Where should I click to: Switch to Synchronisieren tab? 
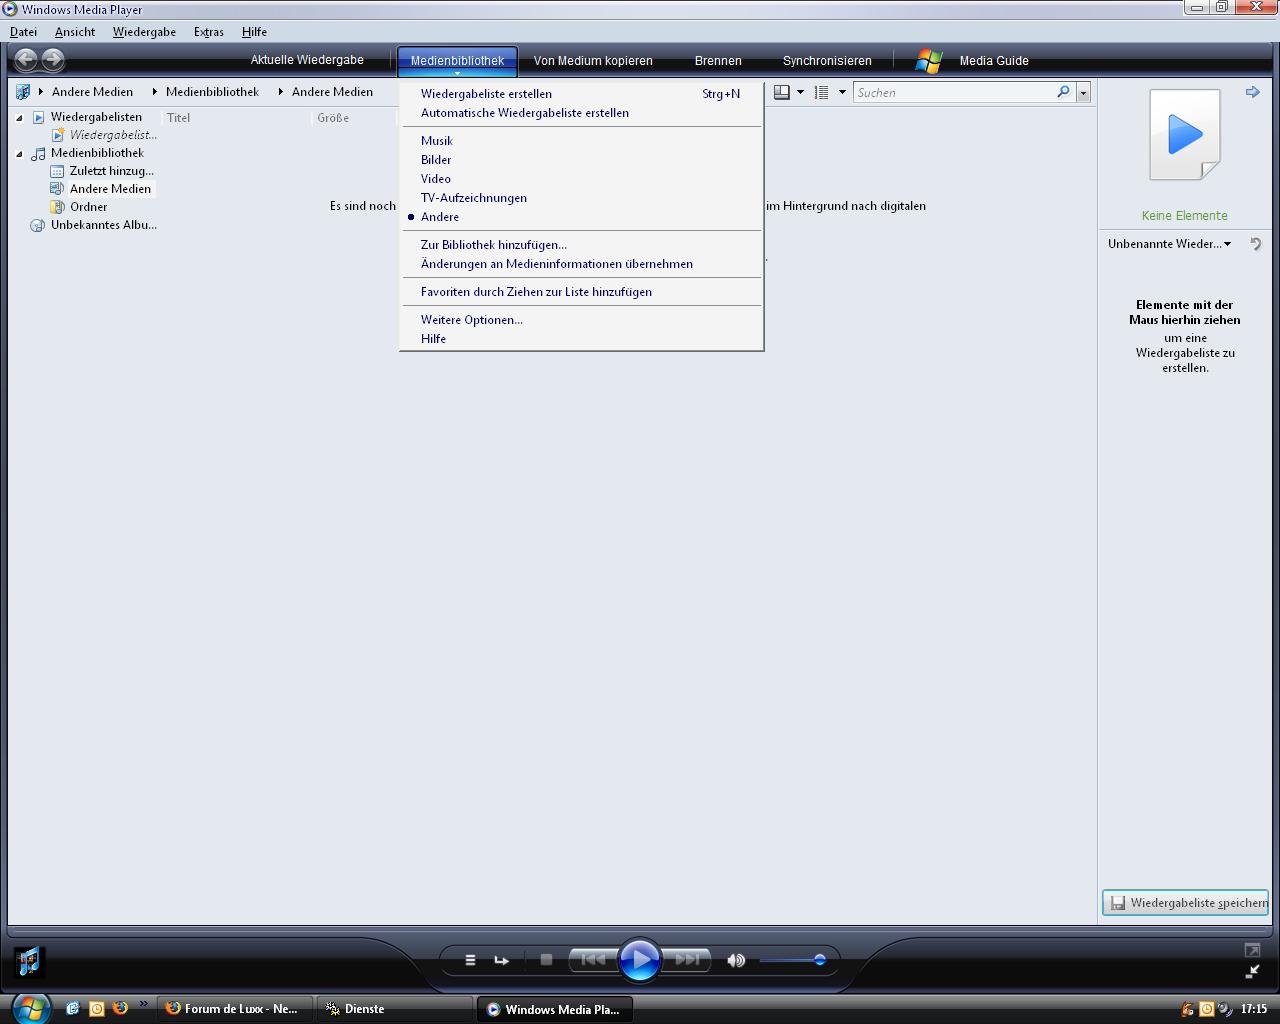tap(827, 61)
